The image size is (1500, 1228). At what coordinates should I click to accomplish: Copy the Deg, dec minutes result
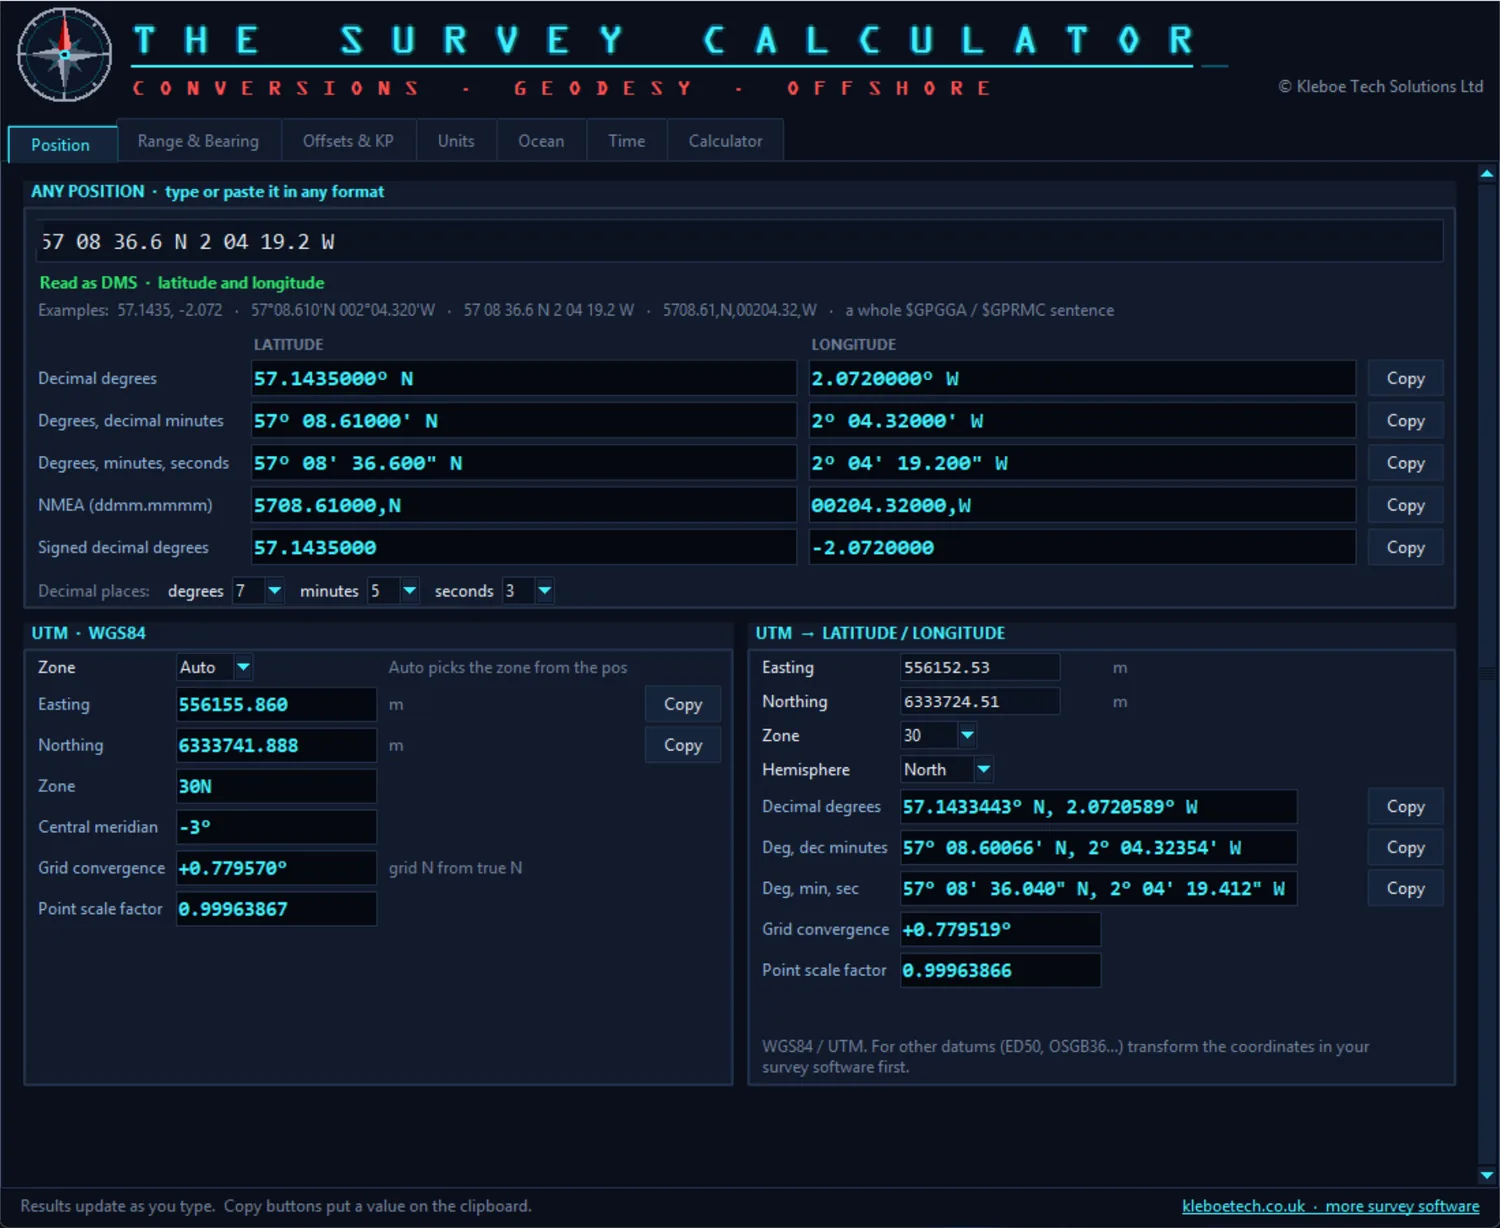click(x=1405, y=847)
